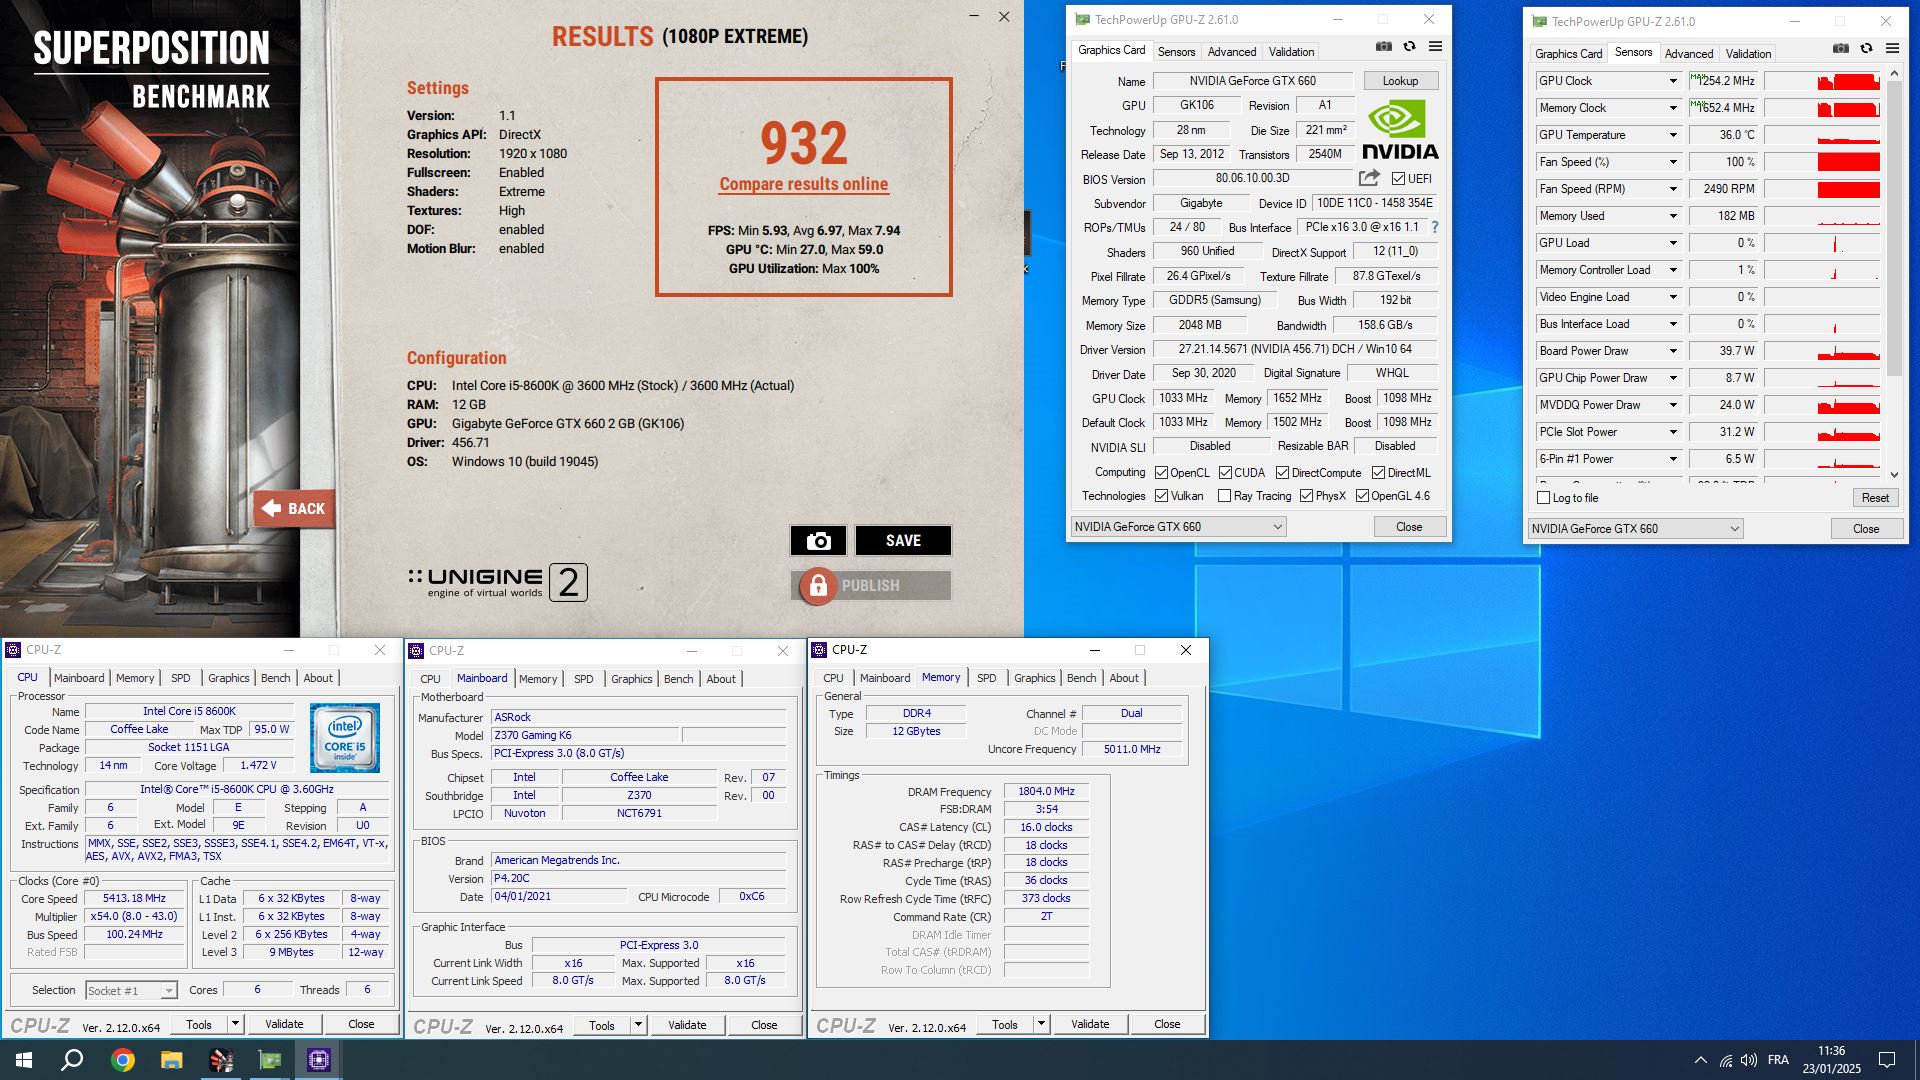Click the NVIDIA logo in GPU-Z

click(x=1400, y=130)
